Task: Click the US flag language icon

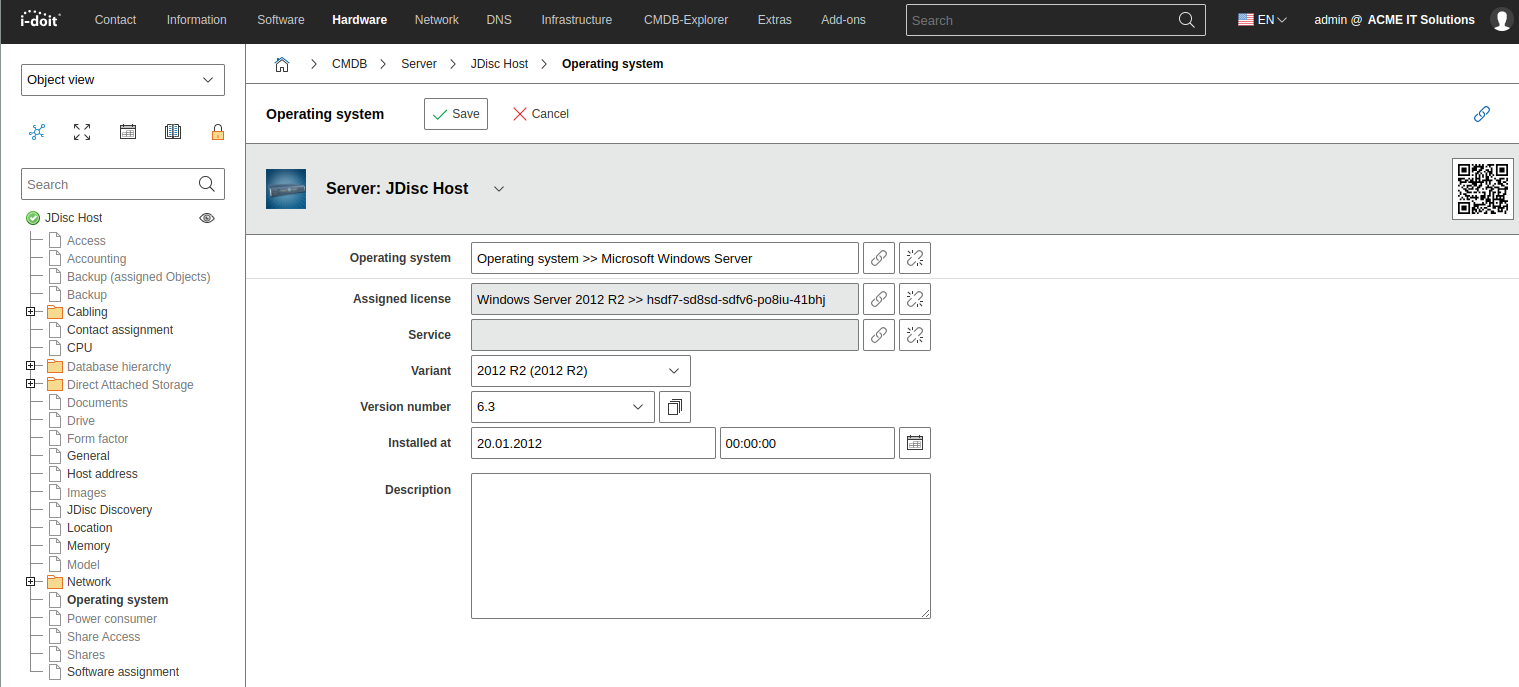Action: (x=1246, y=20)
